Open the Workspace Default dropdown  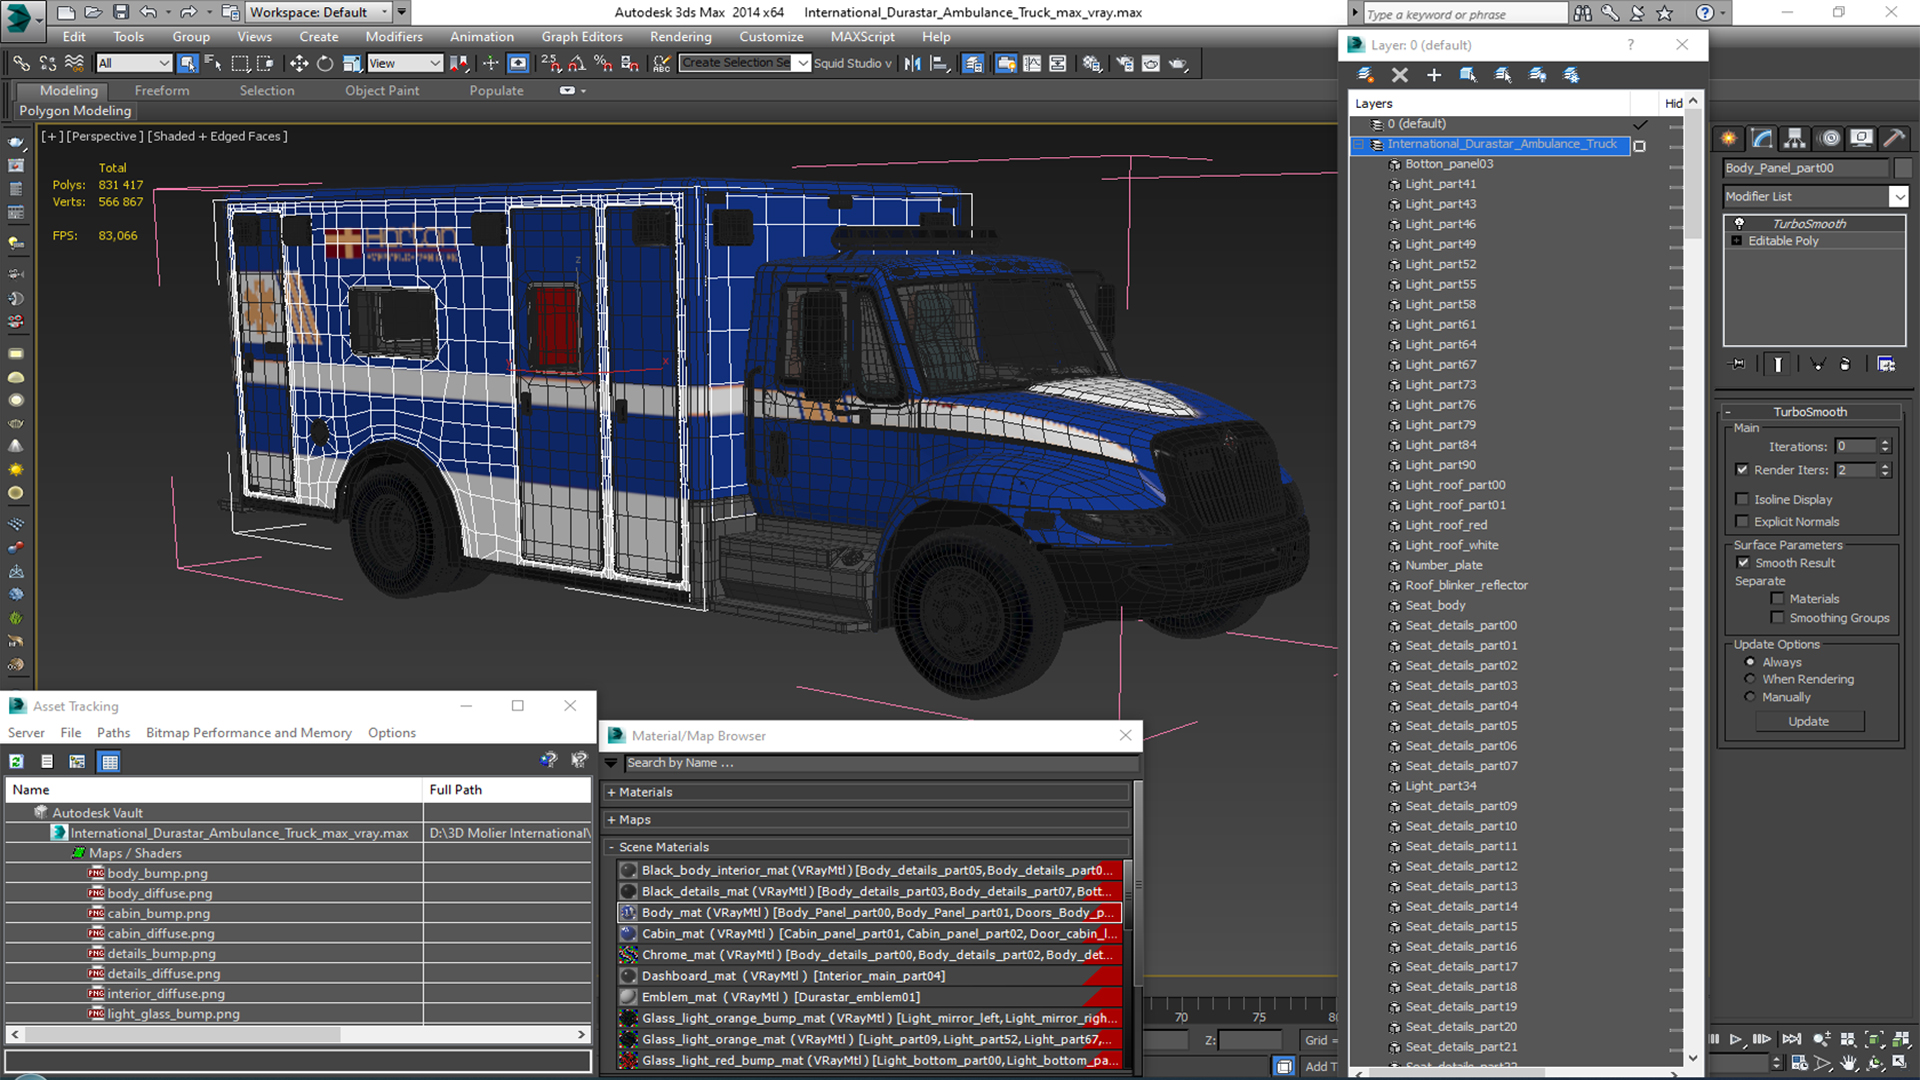tap(384, 12)
